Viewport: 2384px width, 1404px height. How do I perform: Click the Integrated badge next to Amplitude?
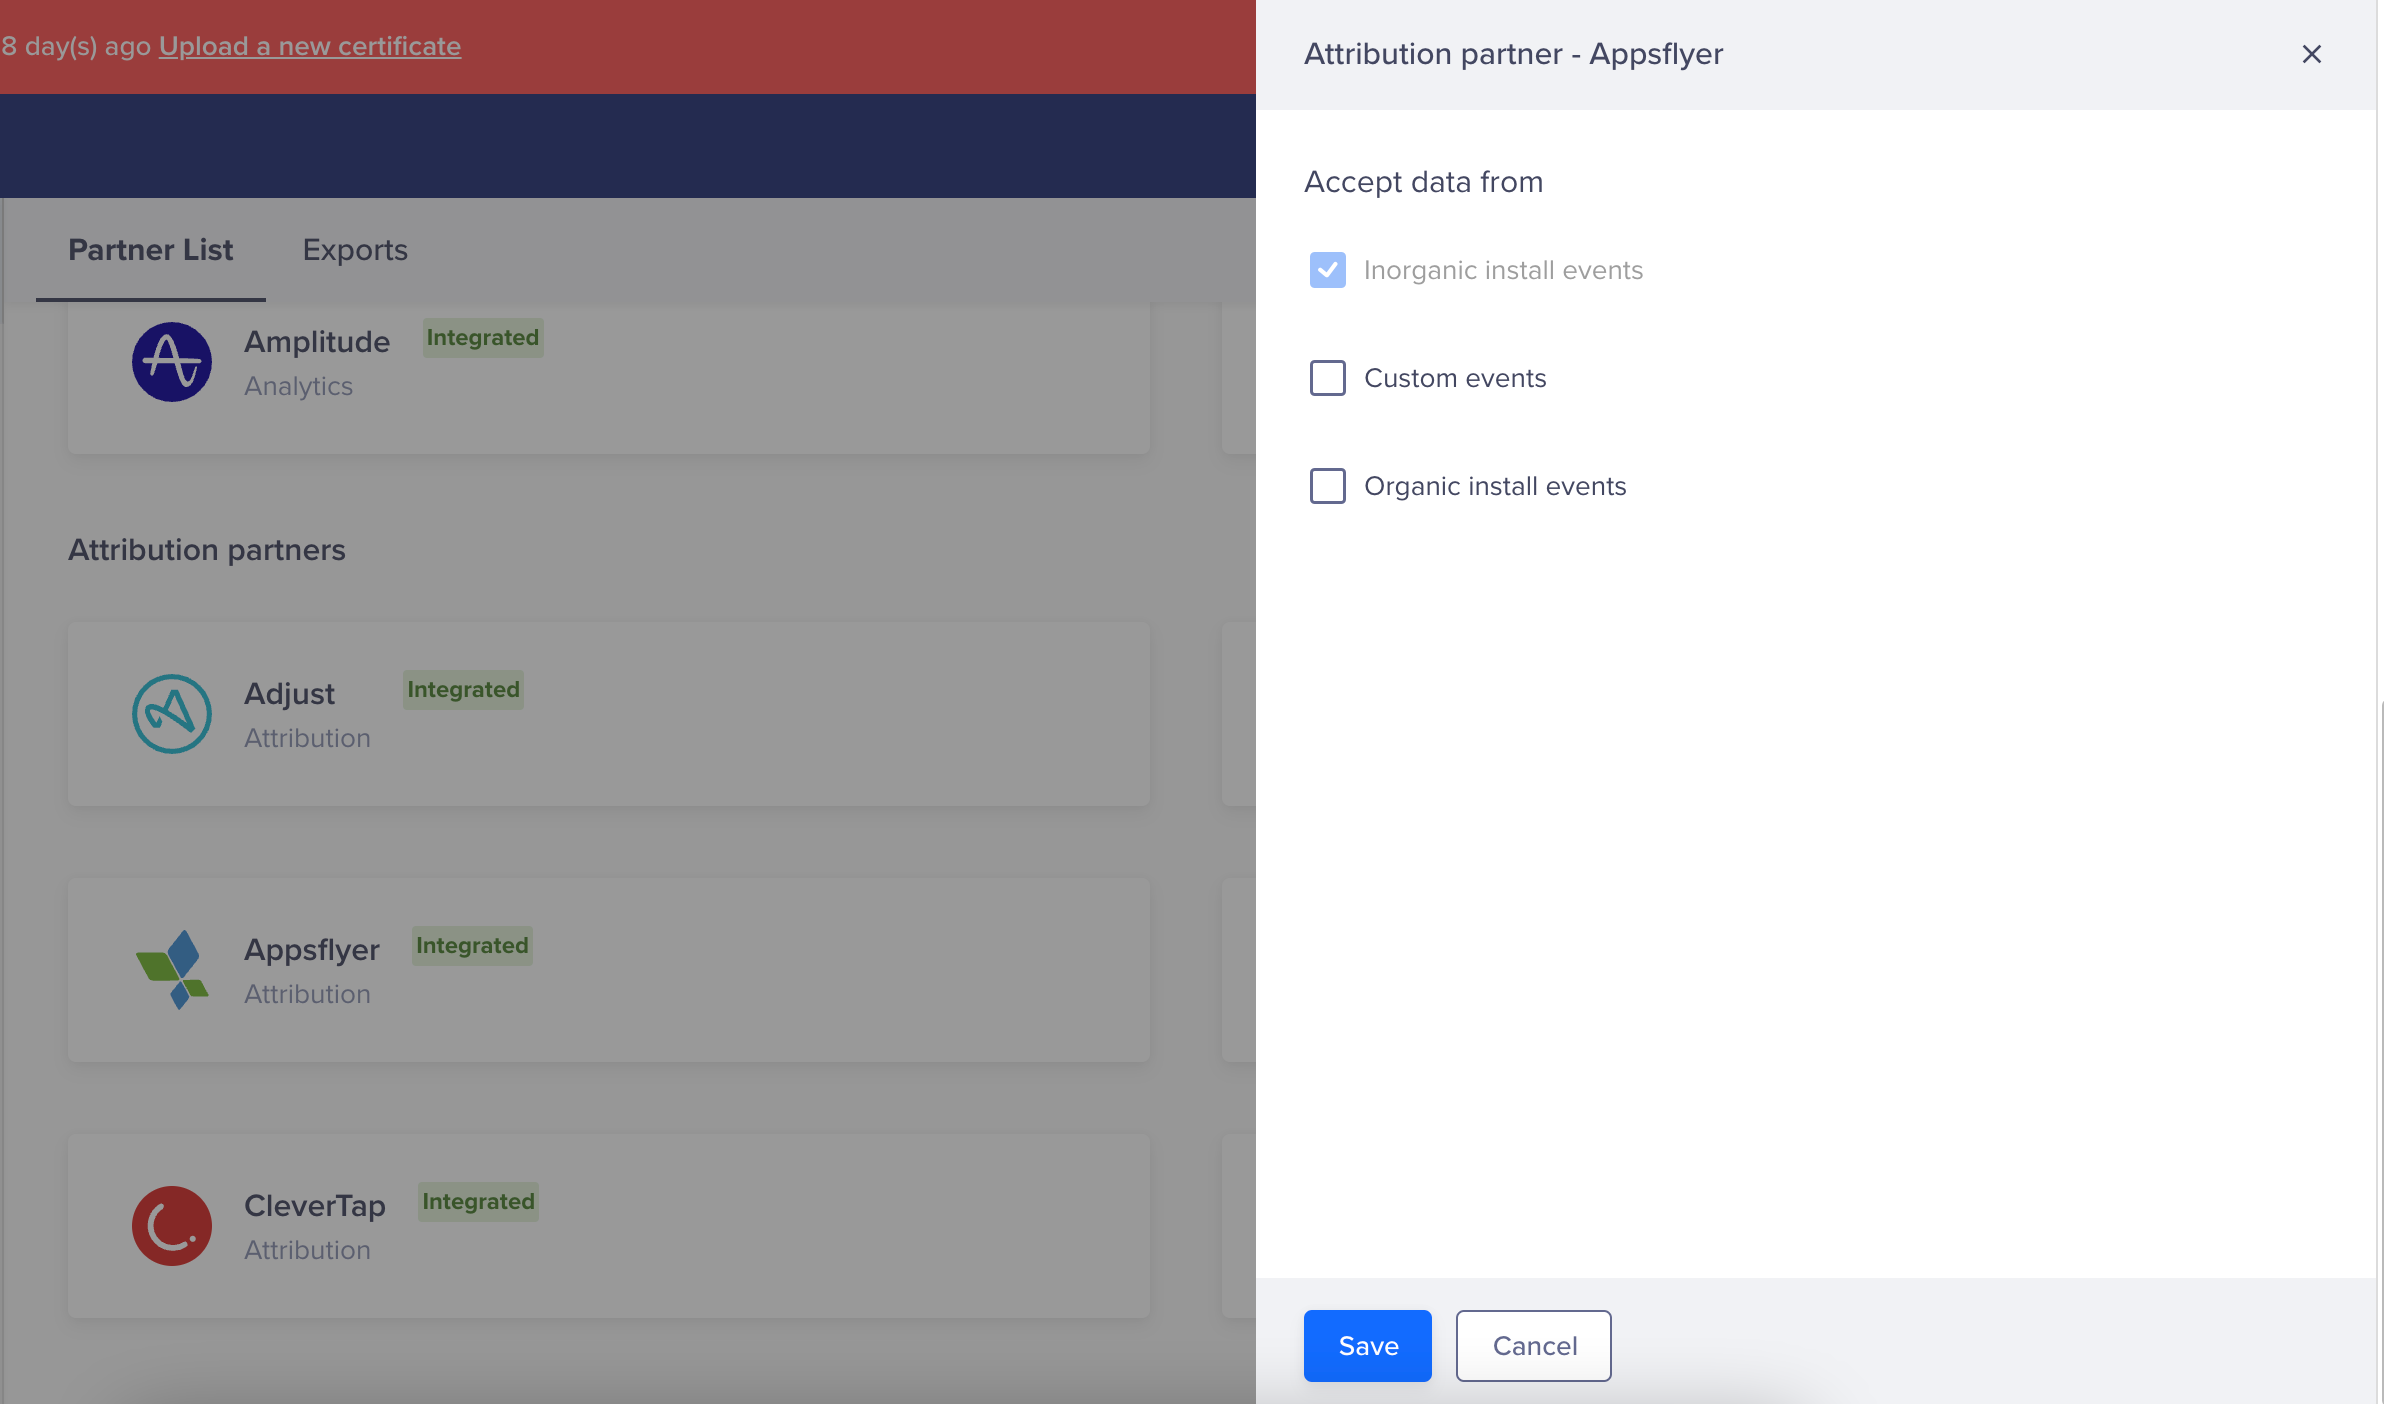pyautogui.click(x=482, y=338)
